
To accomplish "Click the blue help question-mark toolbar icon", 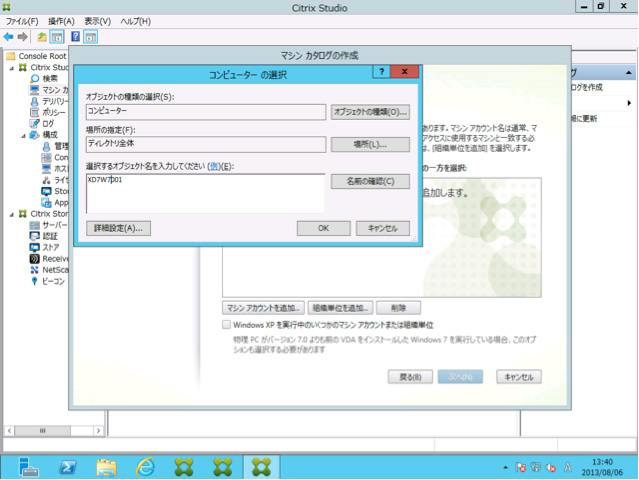I will pyautogui.click(x=75, y=37).
